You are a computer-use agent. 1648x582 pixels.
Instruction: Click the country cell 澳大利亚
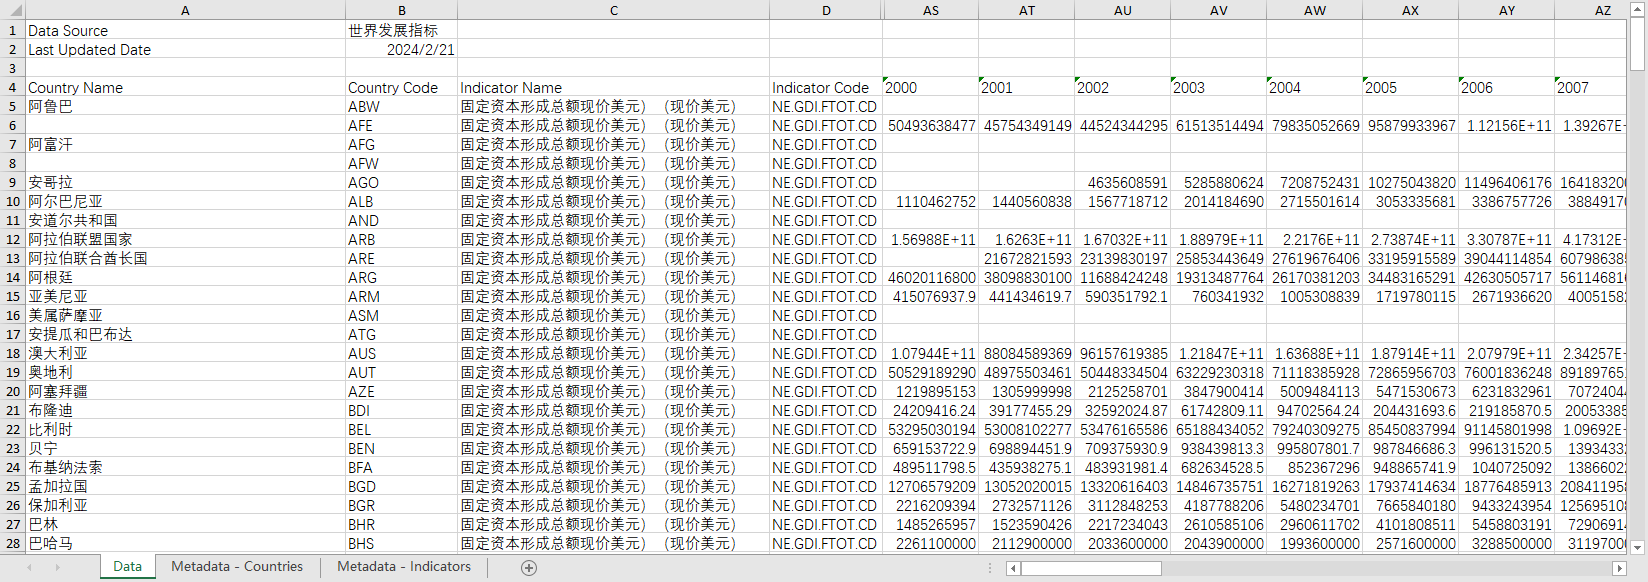[x=185, y=353]
